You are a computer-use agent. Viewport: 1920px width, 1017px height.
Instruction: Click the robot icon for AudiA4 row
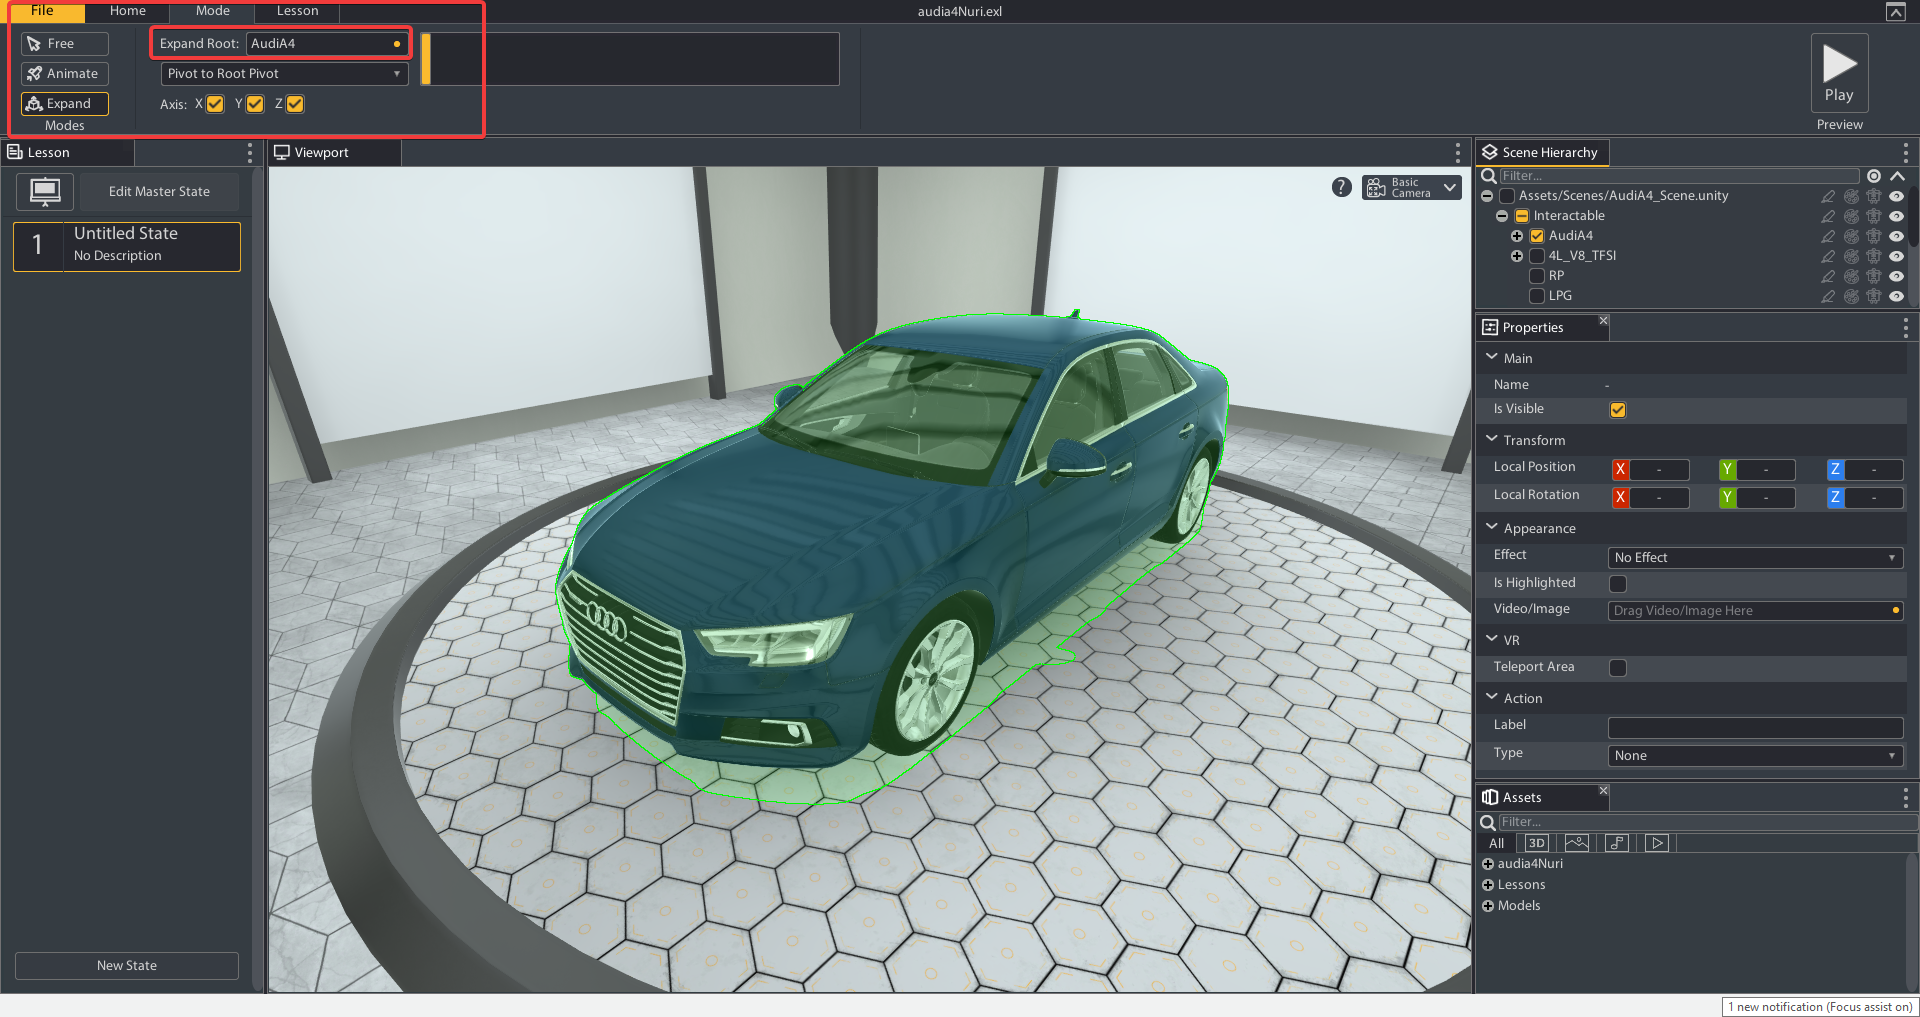[x=1874, y=236]
